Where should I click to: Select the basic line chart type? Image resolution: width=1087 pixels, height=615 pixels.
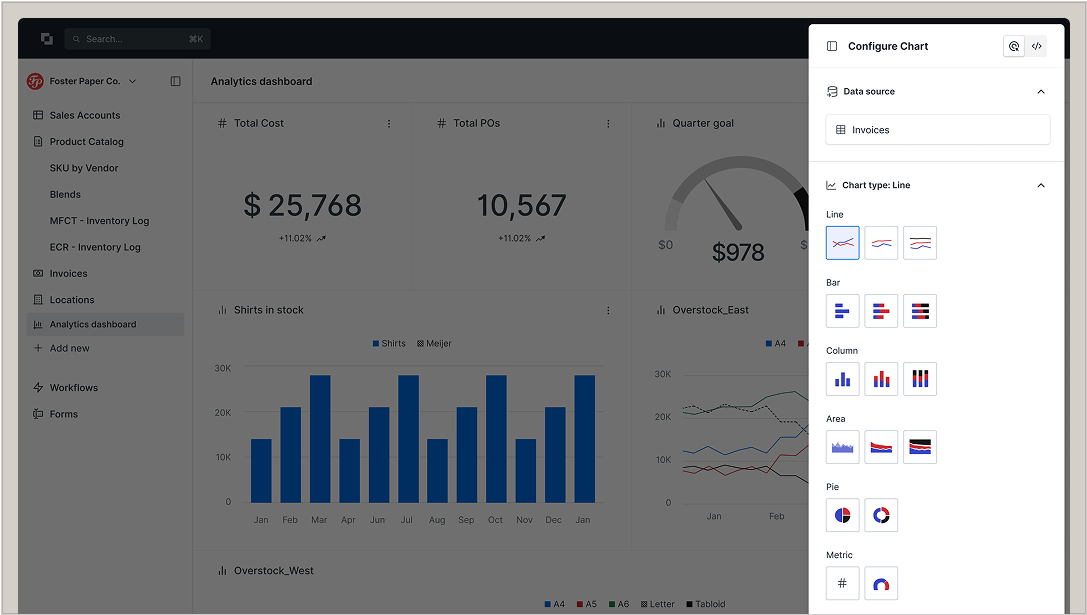(x=842, y=243)
